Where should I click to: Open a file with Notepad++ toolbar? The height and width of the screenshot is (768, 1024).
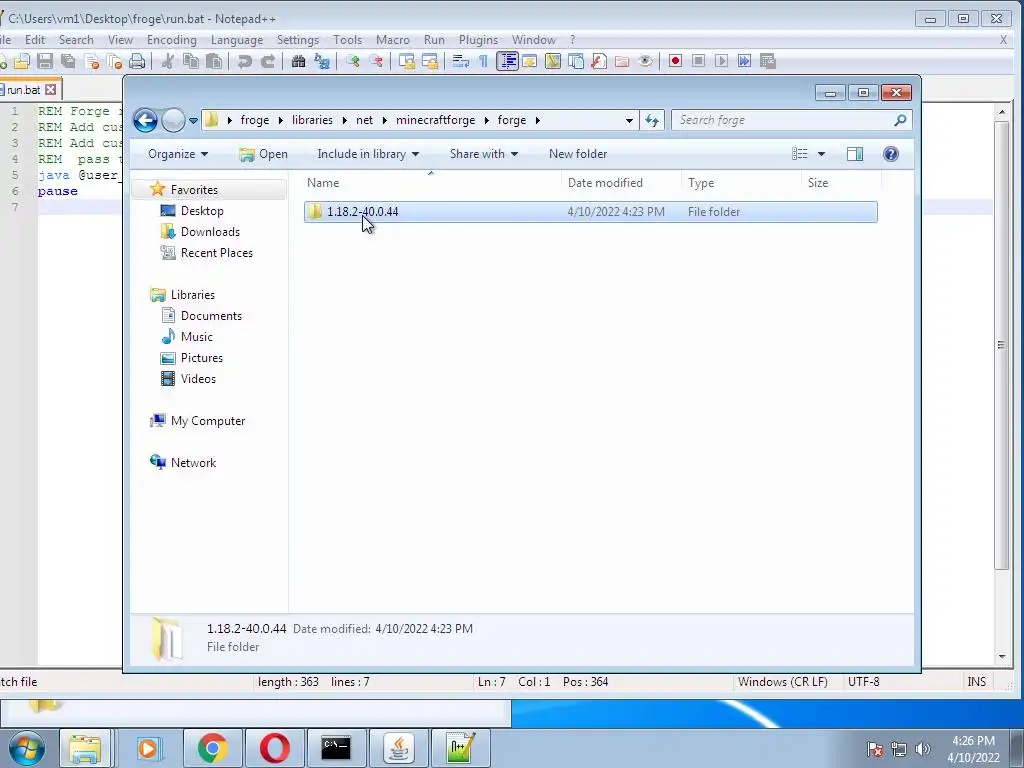[22, 61]
